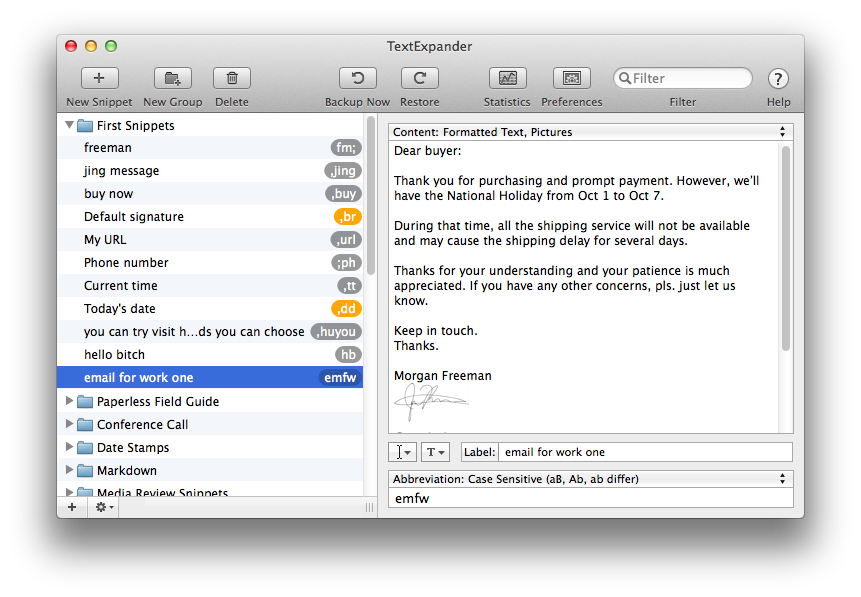Collapse the First Snippets group

(69, 125)
